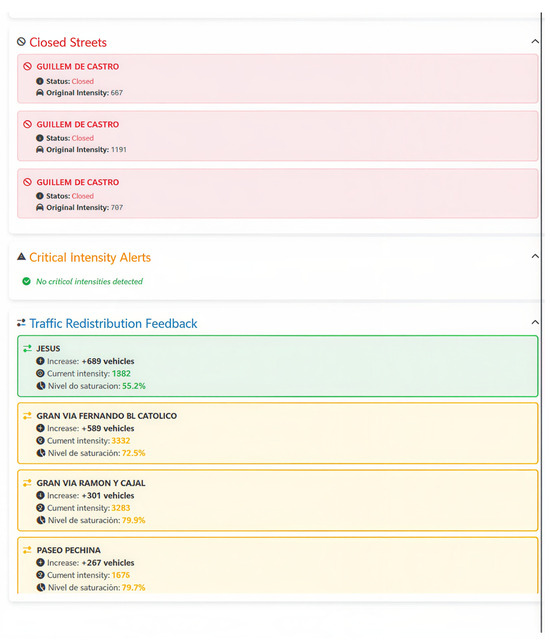The image size is (550, 643).
Task: Click the current intensity value 3283
Action: [x=121, y=508]
